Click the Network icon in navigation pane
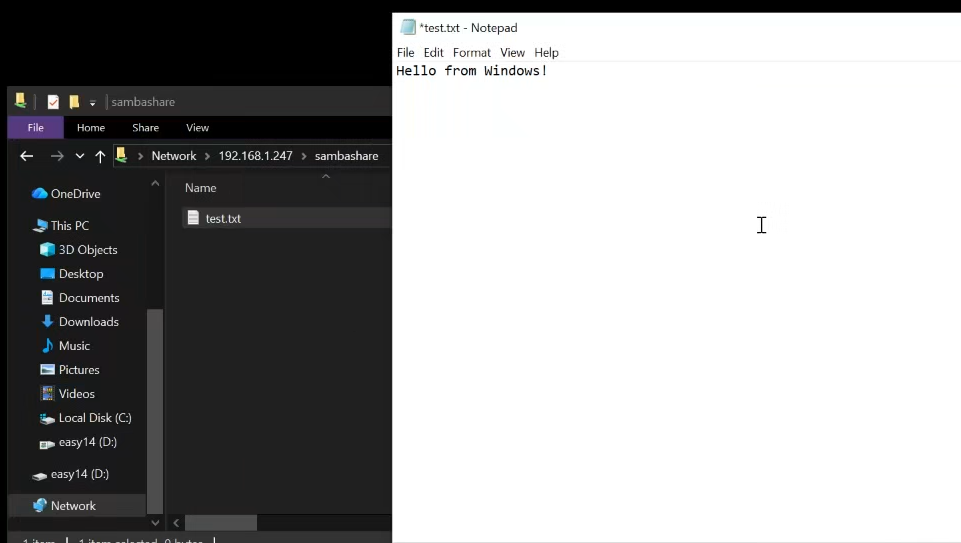The width and height of the screenshot is (961, 543). point(40,506)
